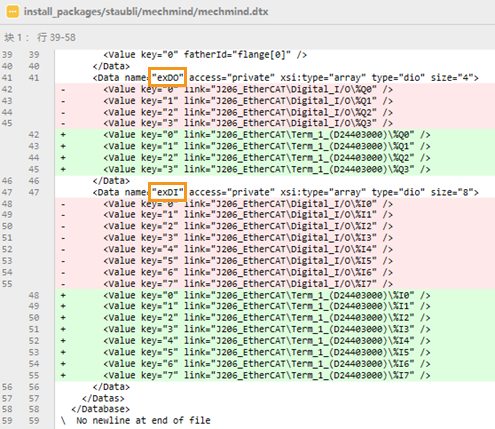
Task: Click the closing </Datas> tag line
Action: 103,398
